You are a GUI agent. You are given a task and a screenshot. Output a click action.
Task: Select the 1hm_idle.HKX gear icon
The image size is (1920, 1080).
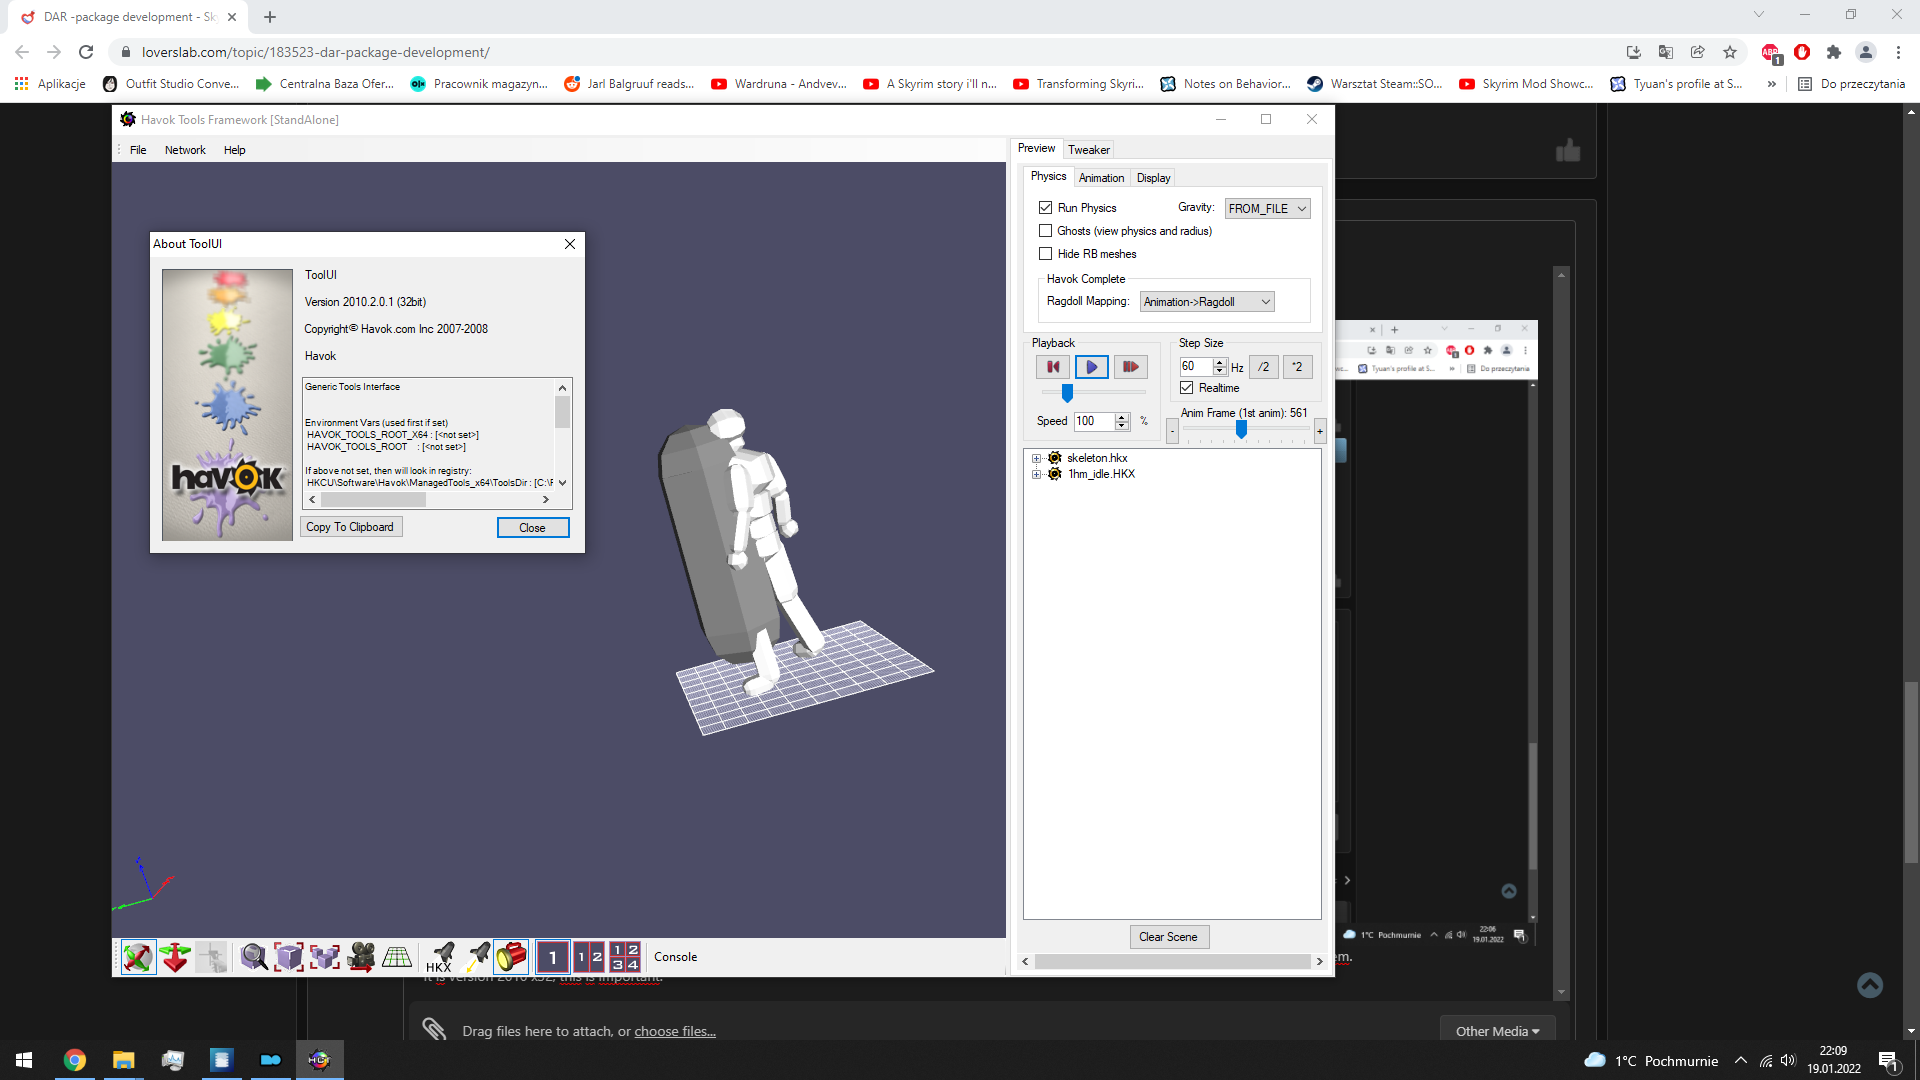point(1054,474)
